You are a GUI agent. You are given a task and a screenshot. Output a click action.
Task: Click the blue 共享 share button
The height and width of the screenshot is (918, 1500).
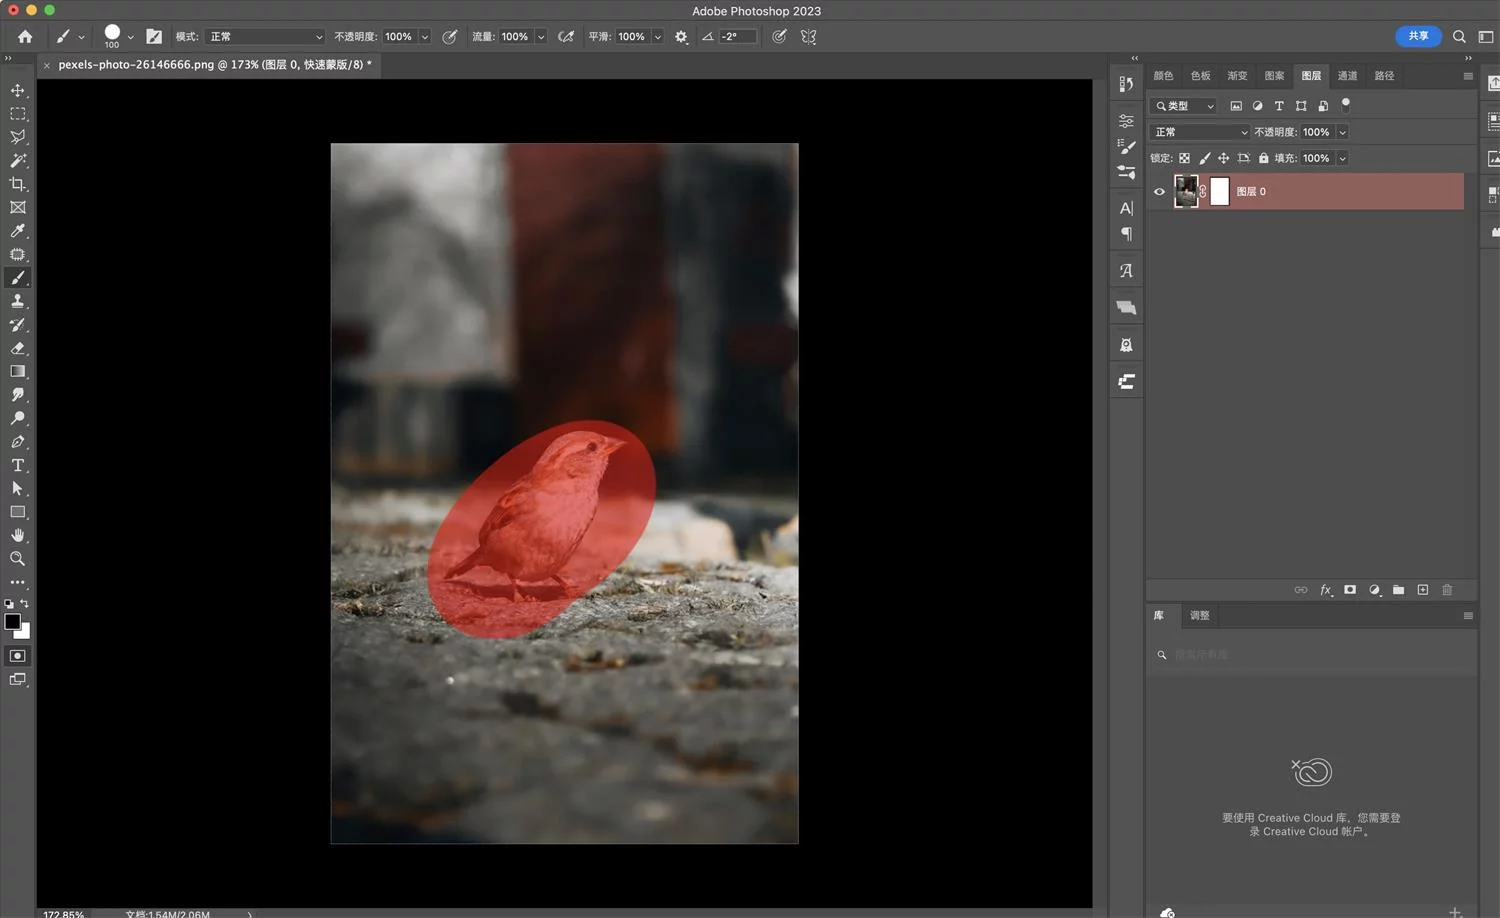pyautogui.click(x=1418, y=36)
